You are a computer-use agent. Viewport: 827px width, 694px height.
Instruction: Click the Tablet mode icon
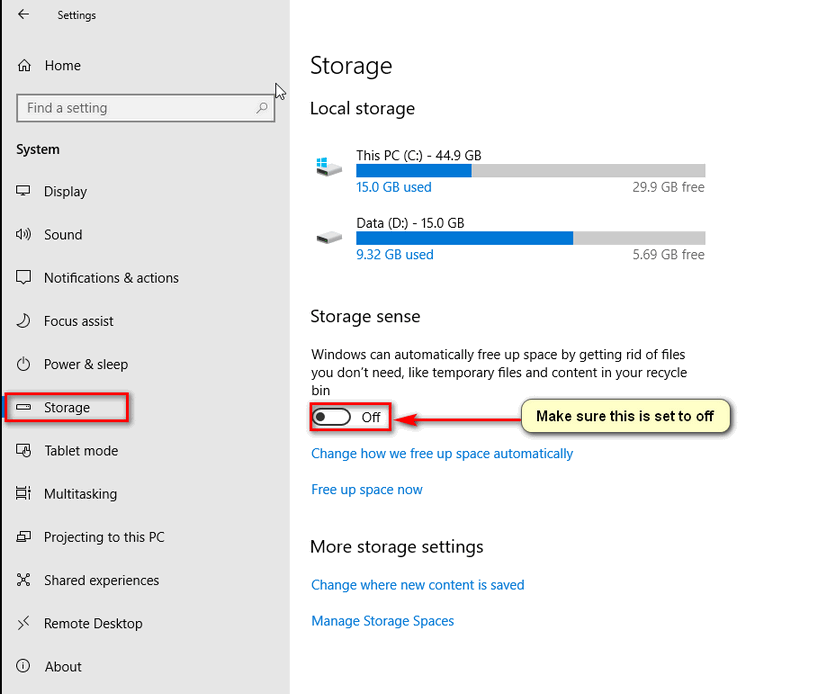tap(23, 450)
